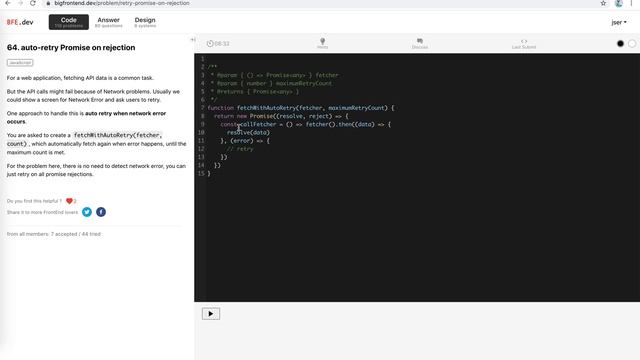The height and width of the screenshot is (360, 640).
Task: Select the dark editor theme swatch
Action: click(x=620, y=43)
